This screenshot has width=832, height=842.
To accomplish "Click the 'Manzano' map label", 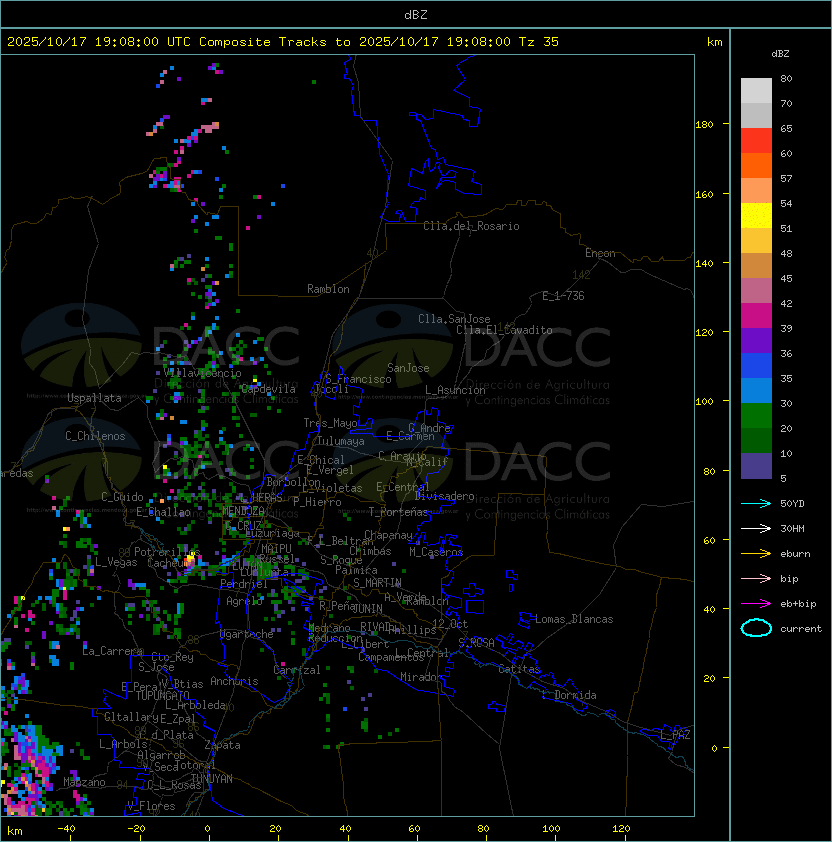I will pyautogui.click(x=84, y=782).
